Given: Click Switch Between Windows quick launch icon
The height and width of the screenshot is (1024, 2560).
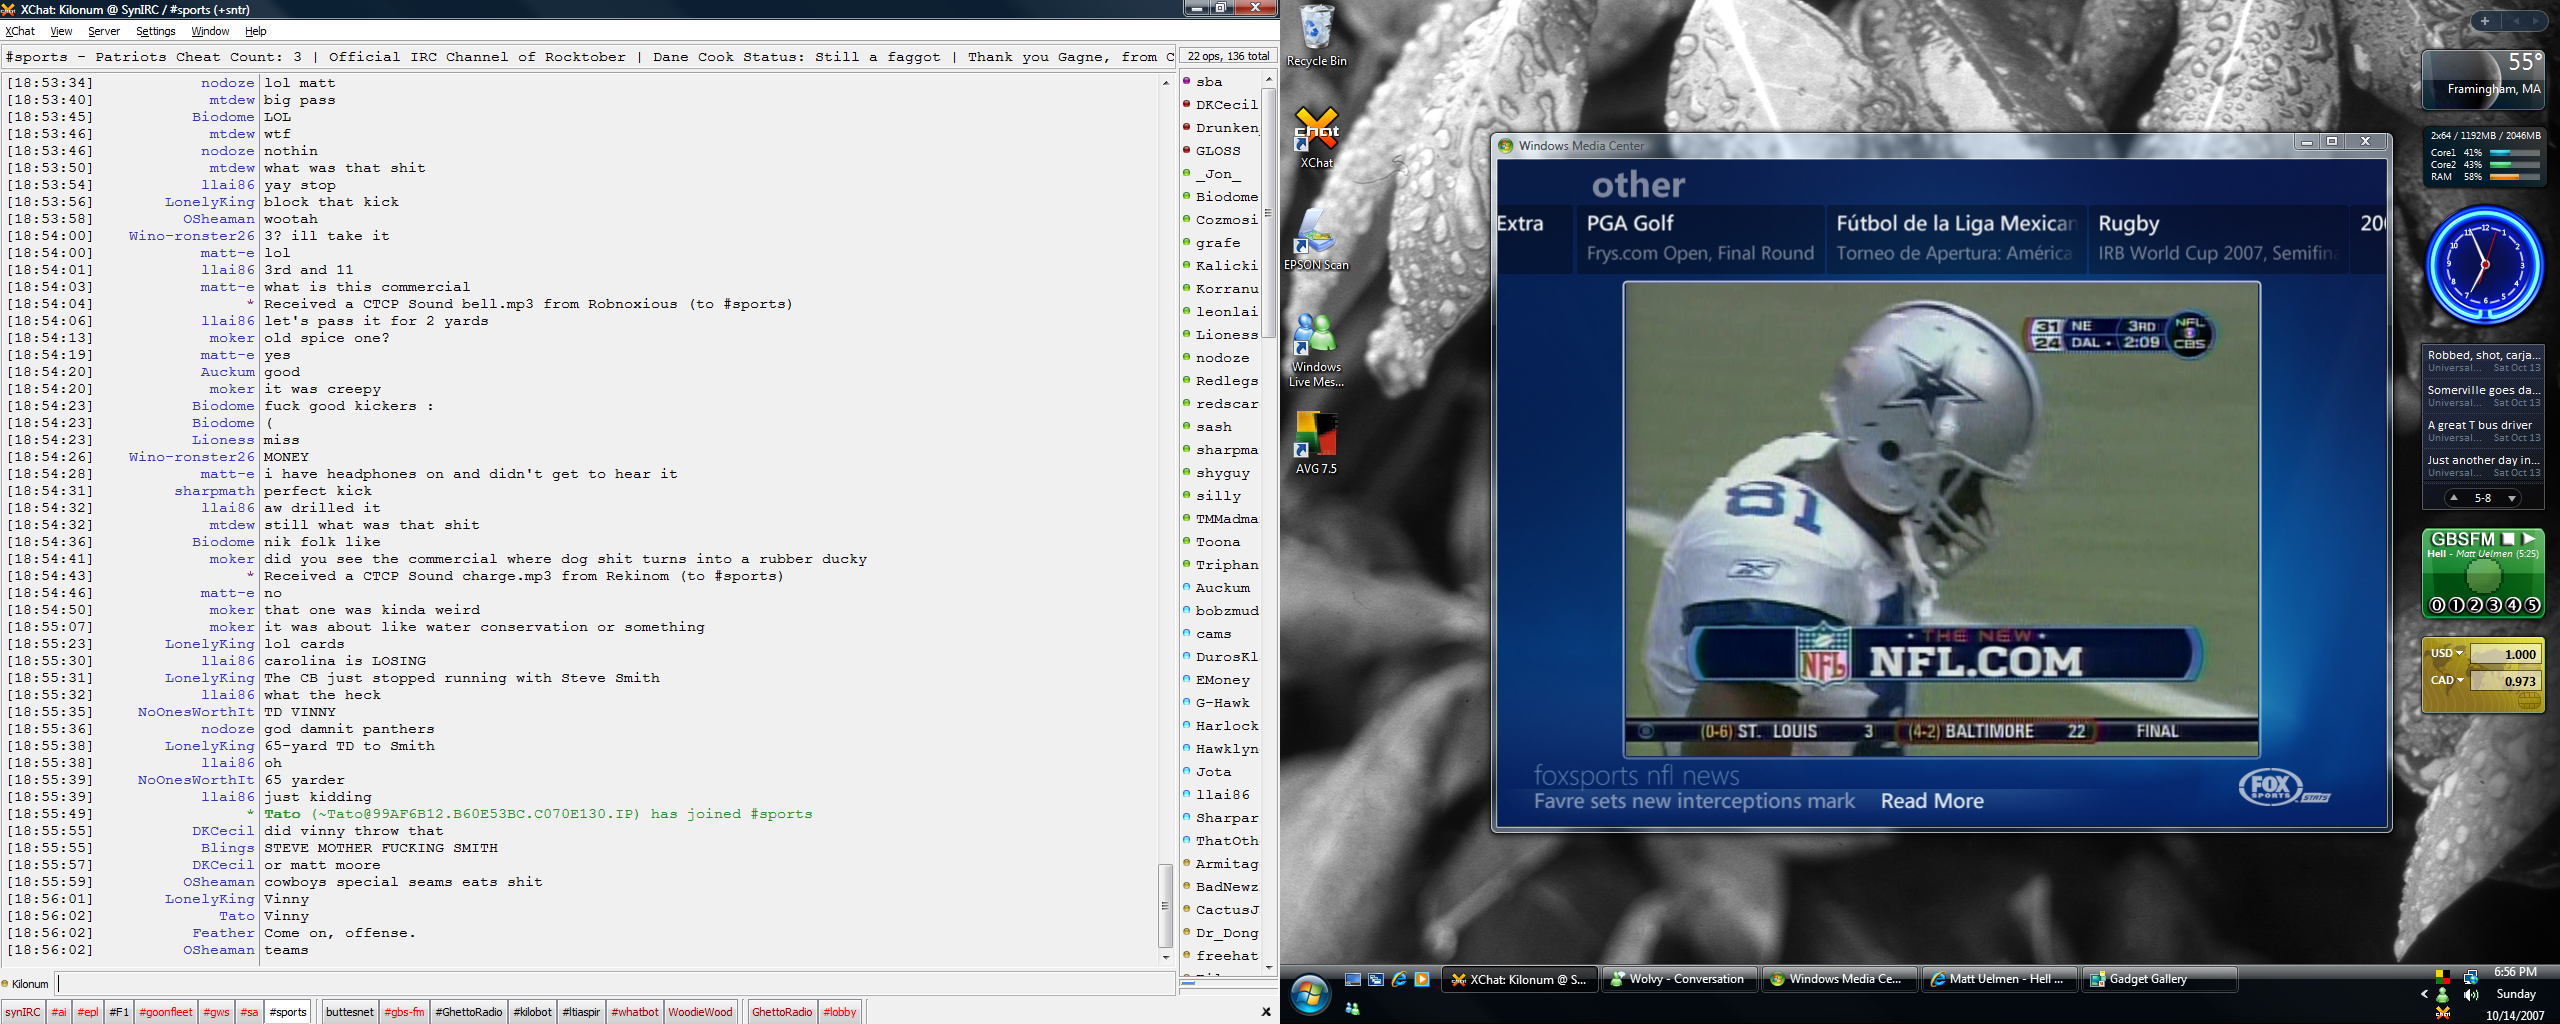Looking at the screenshot, I should coord(1376,980).
